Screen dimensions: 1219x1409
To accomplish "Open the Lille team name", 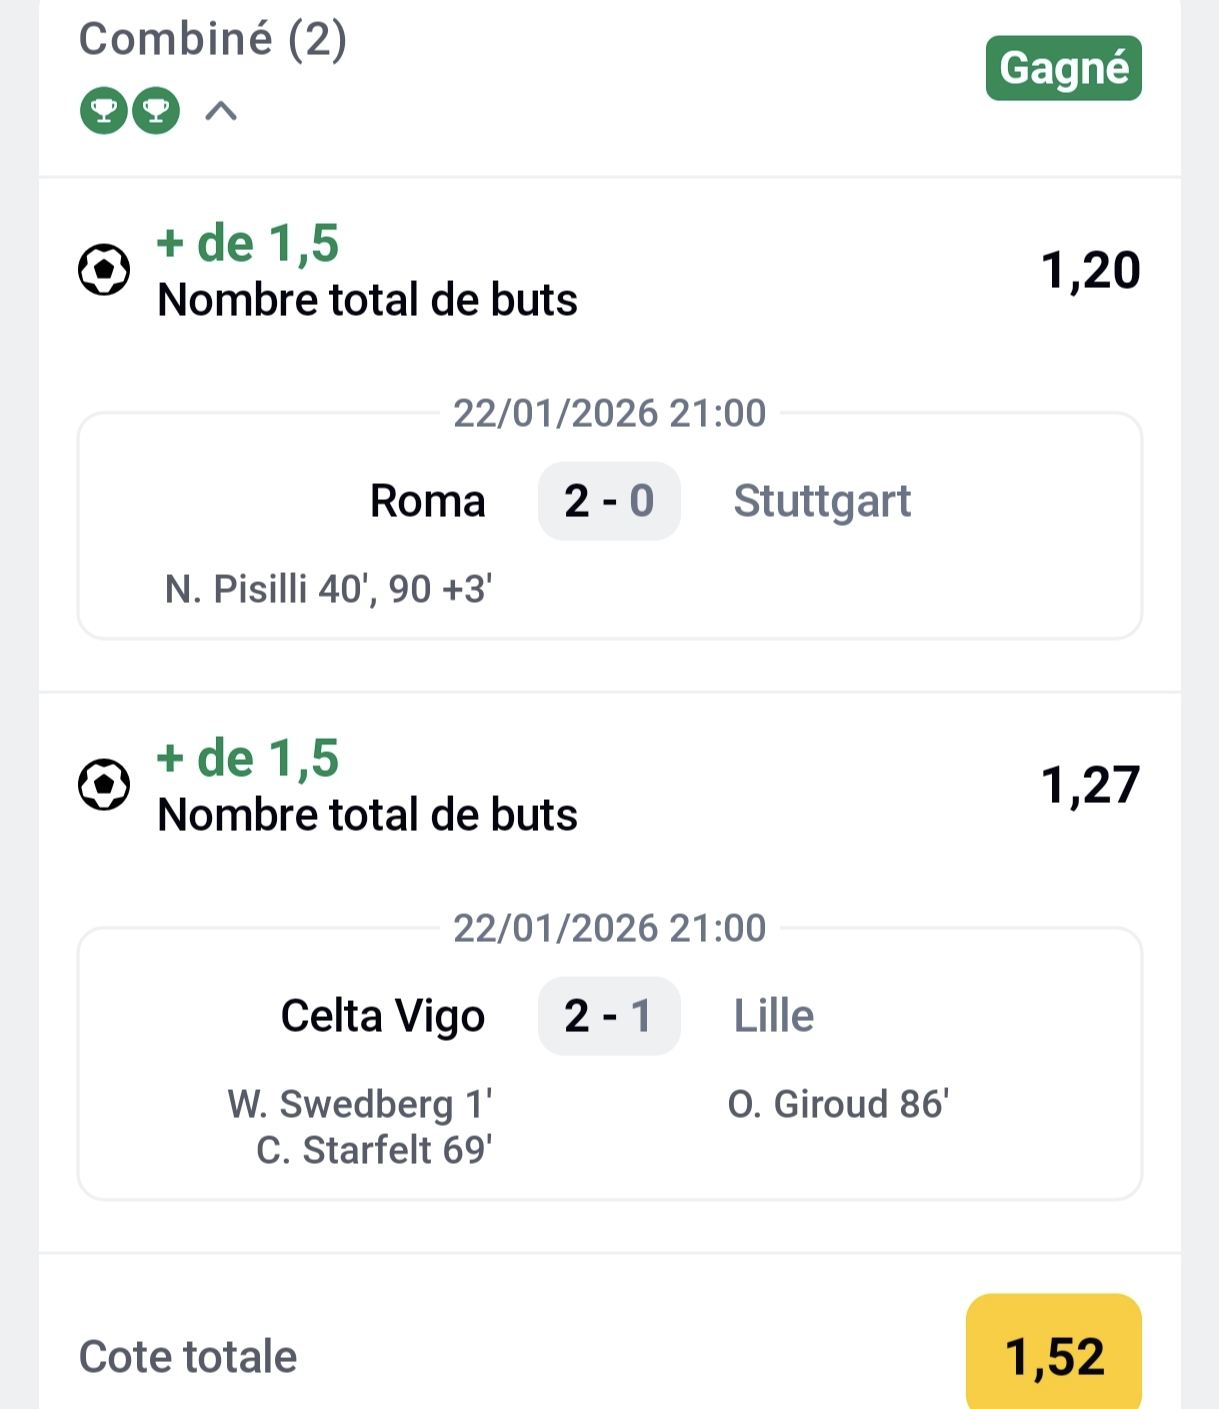I will click(x=774, y=1016).
